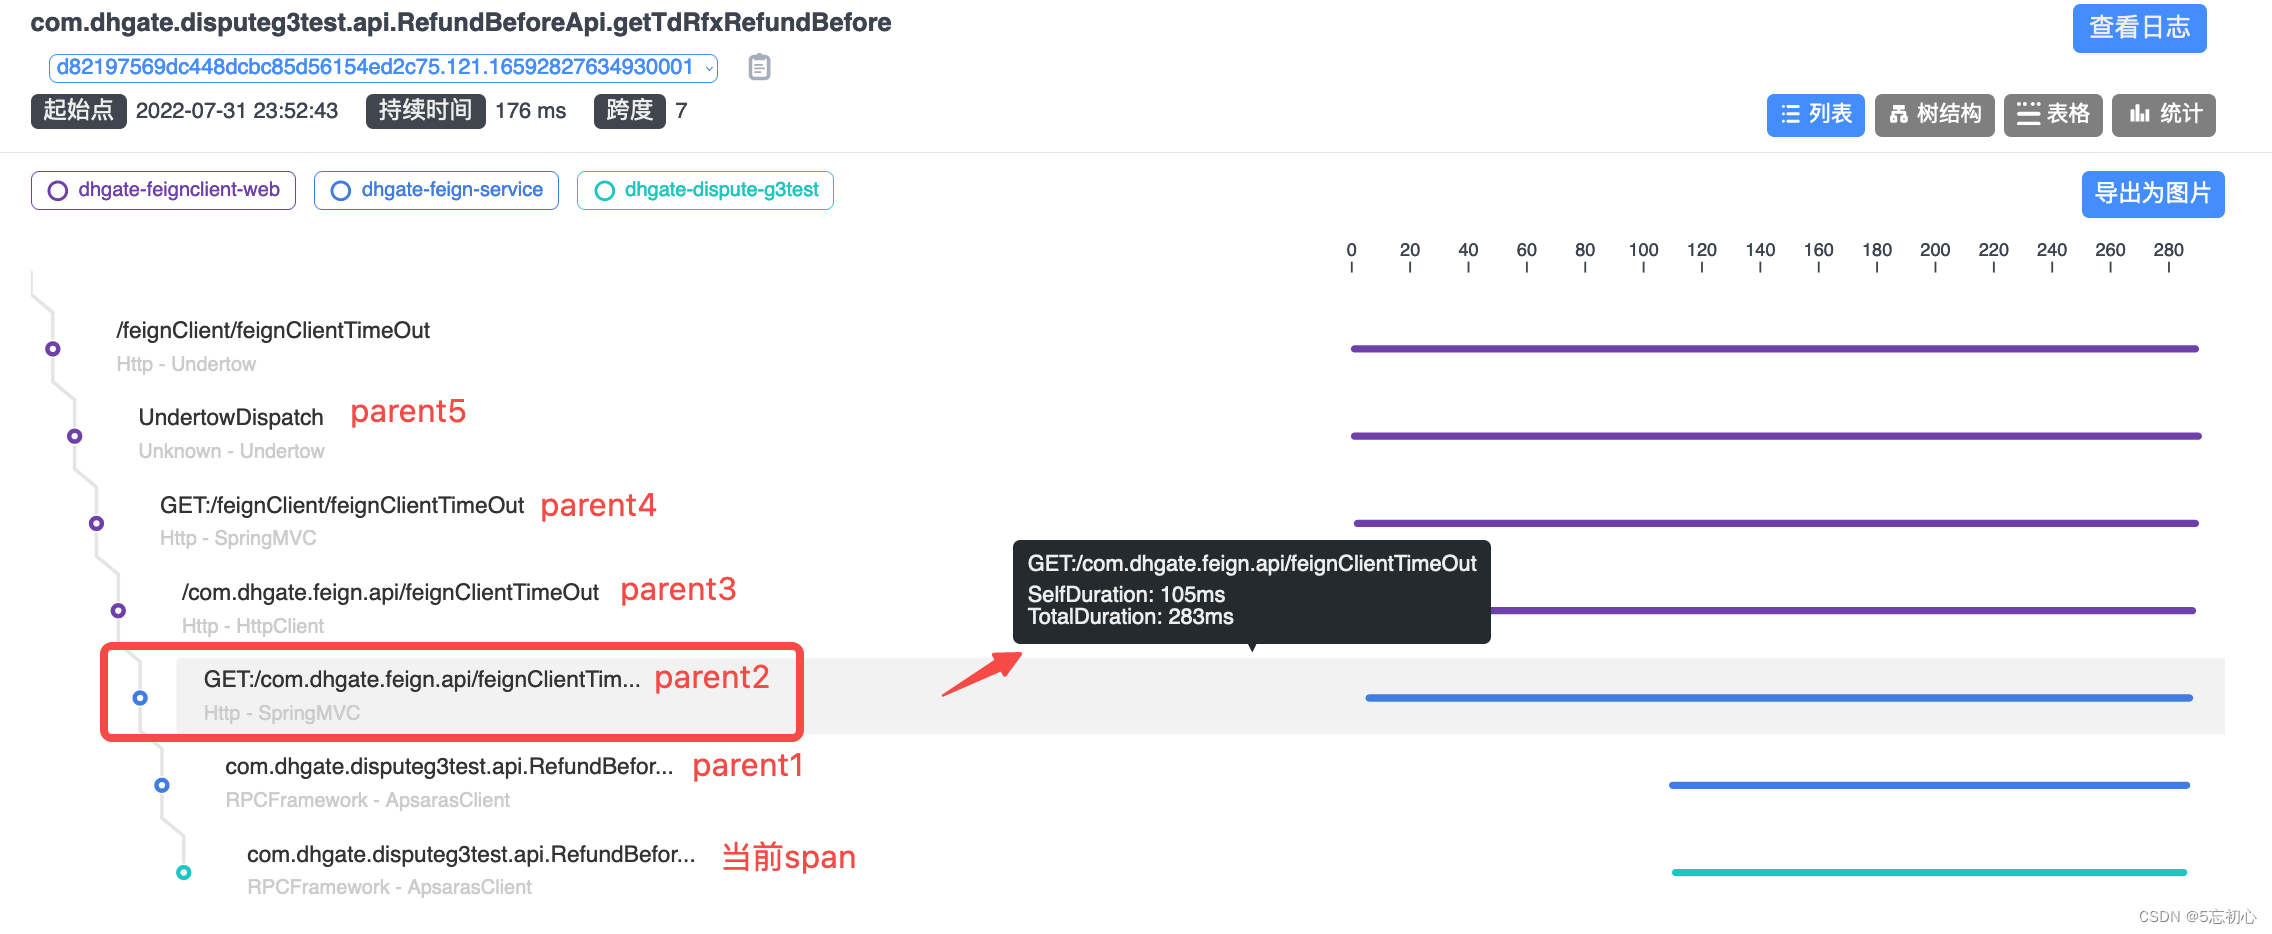Toggle the dhgate-feignclient-web service filter
Screen dimensions: 2272x934
163,190
